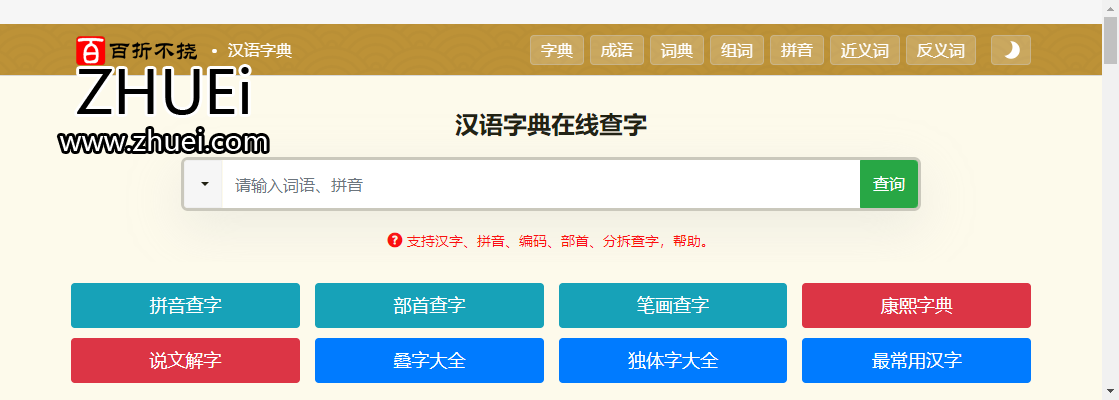The width and height of the screenshot is (1119, 400).
Task: Click the page scrollbar down arrow
Action: click(x=1110, y=391)
